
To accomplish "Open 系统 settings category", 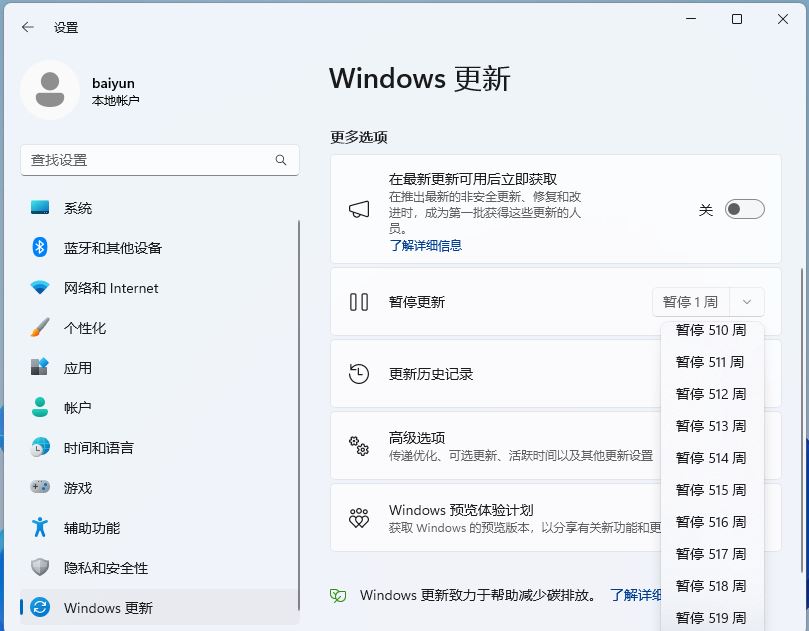I will click(159, 208).
